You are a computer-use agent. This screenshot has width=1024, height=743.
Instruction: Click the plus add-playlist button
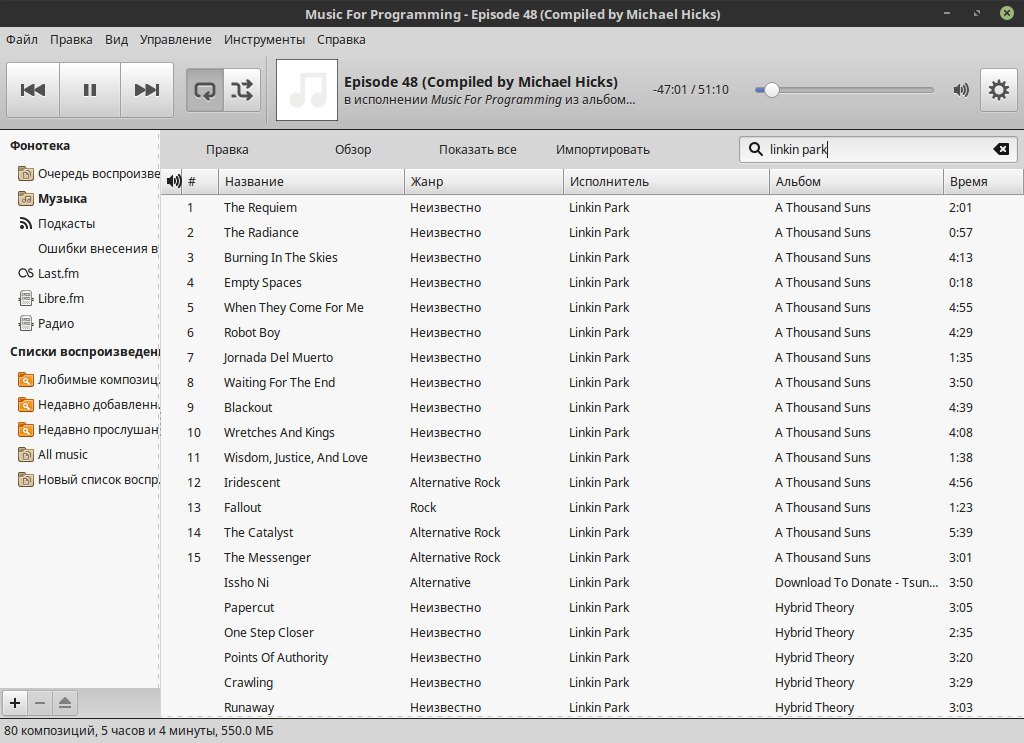(15, 703)
